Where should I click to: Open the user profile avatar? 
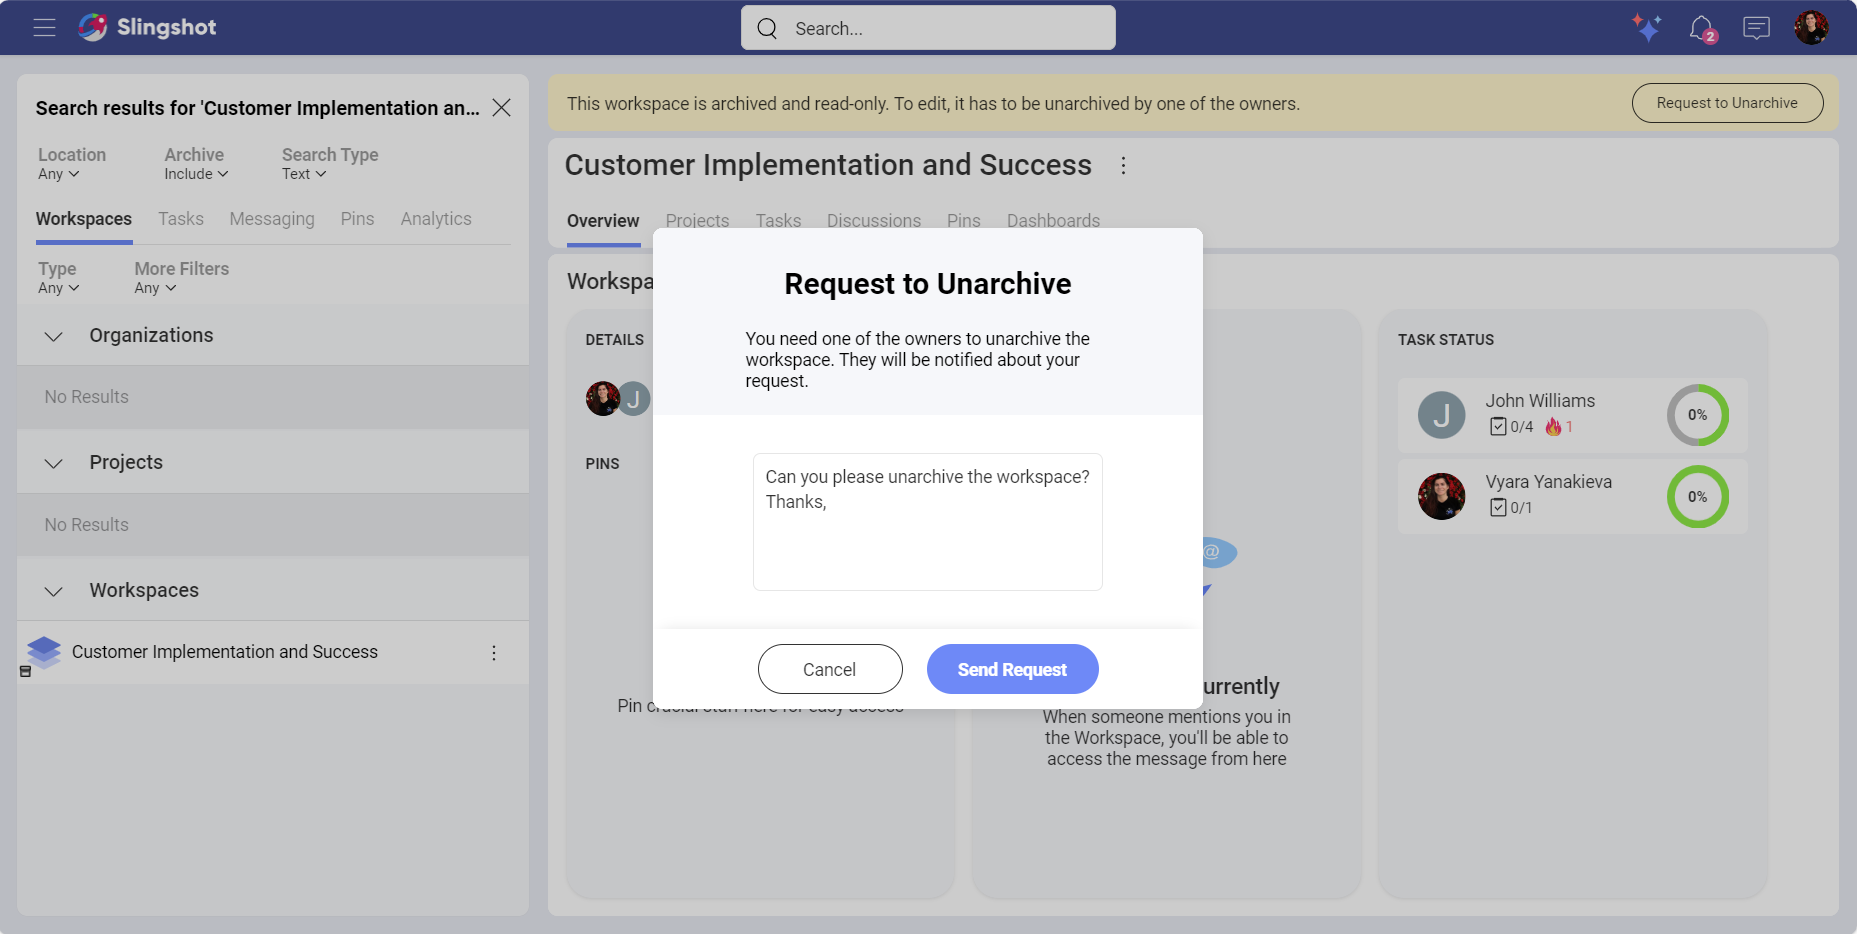click(x=1811, y=28)
